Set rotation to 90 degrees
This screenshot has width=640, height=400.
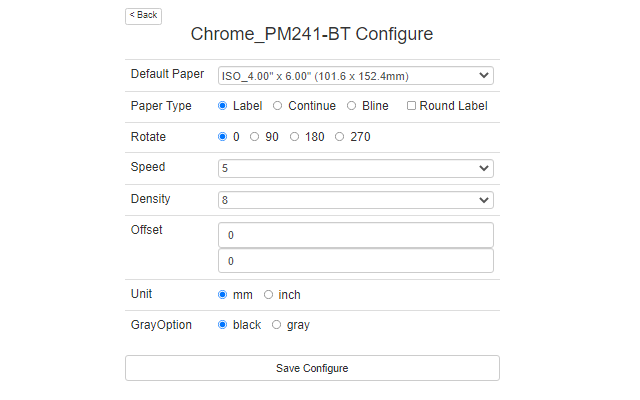pos(255,137)
